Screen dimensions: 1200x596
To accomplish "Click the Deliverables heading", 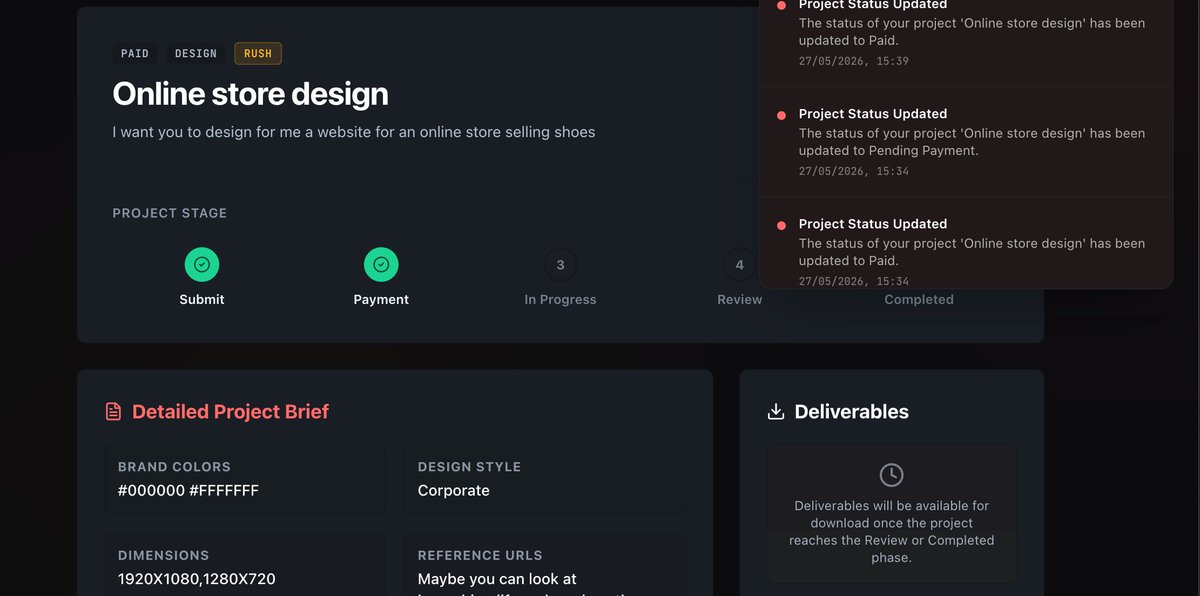I will (x=852, y=411).
